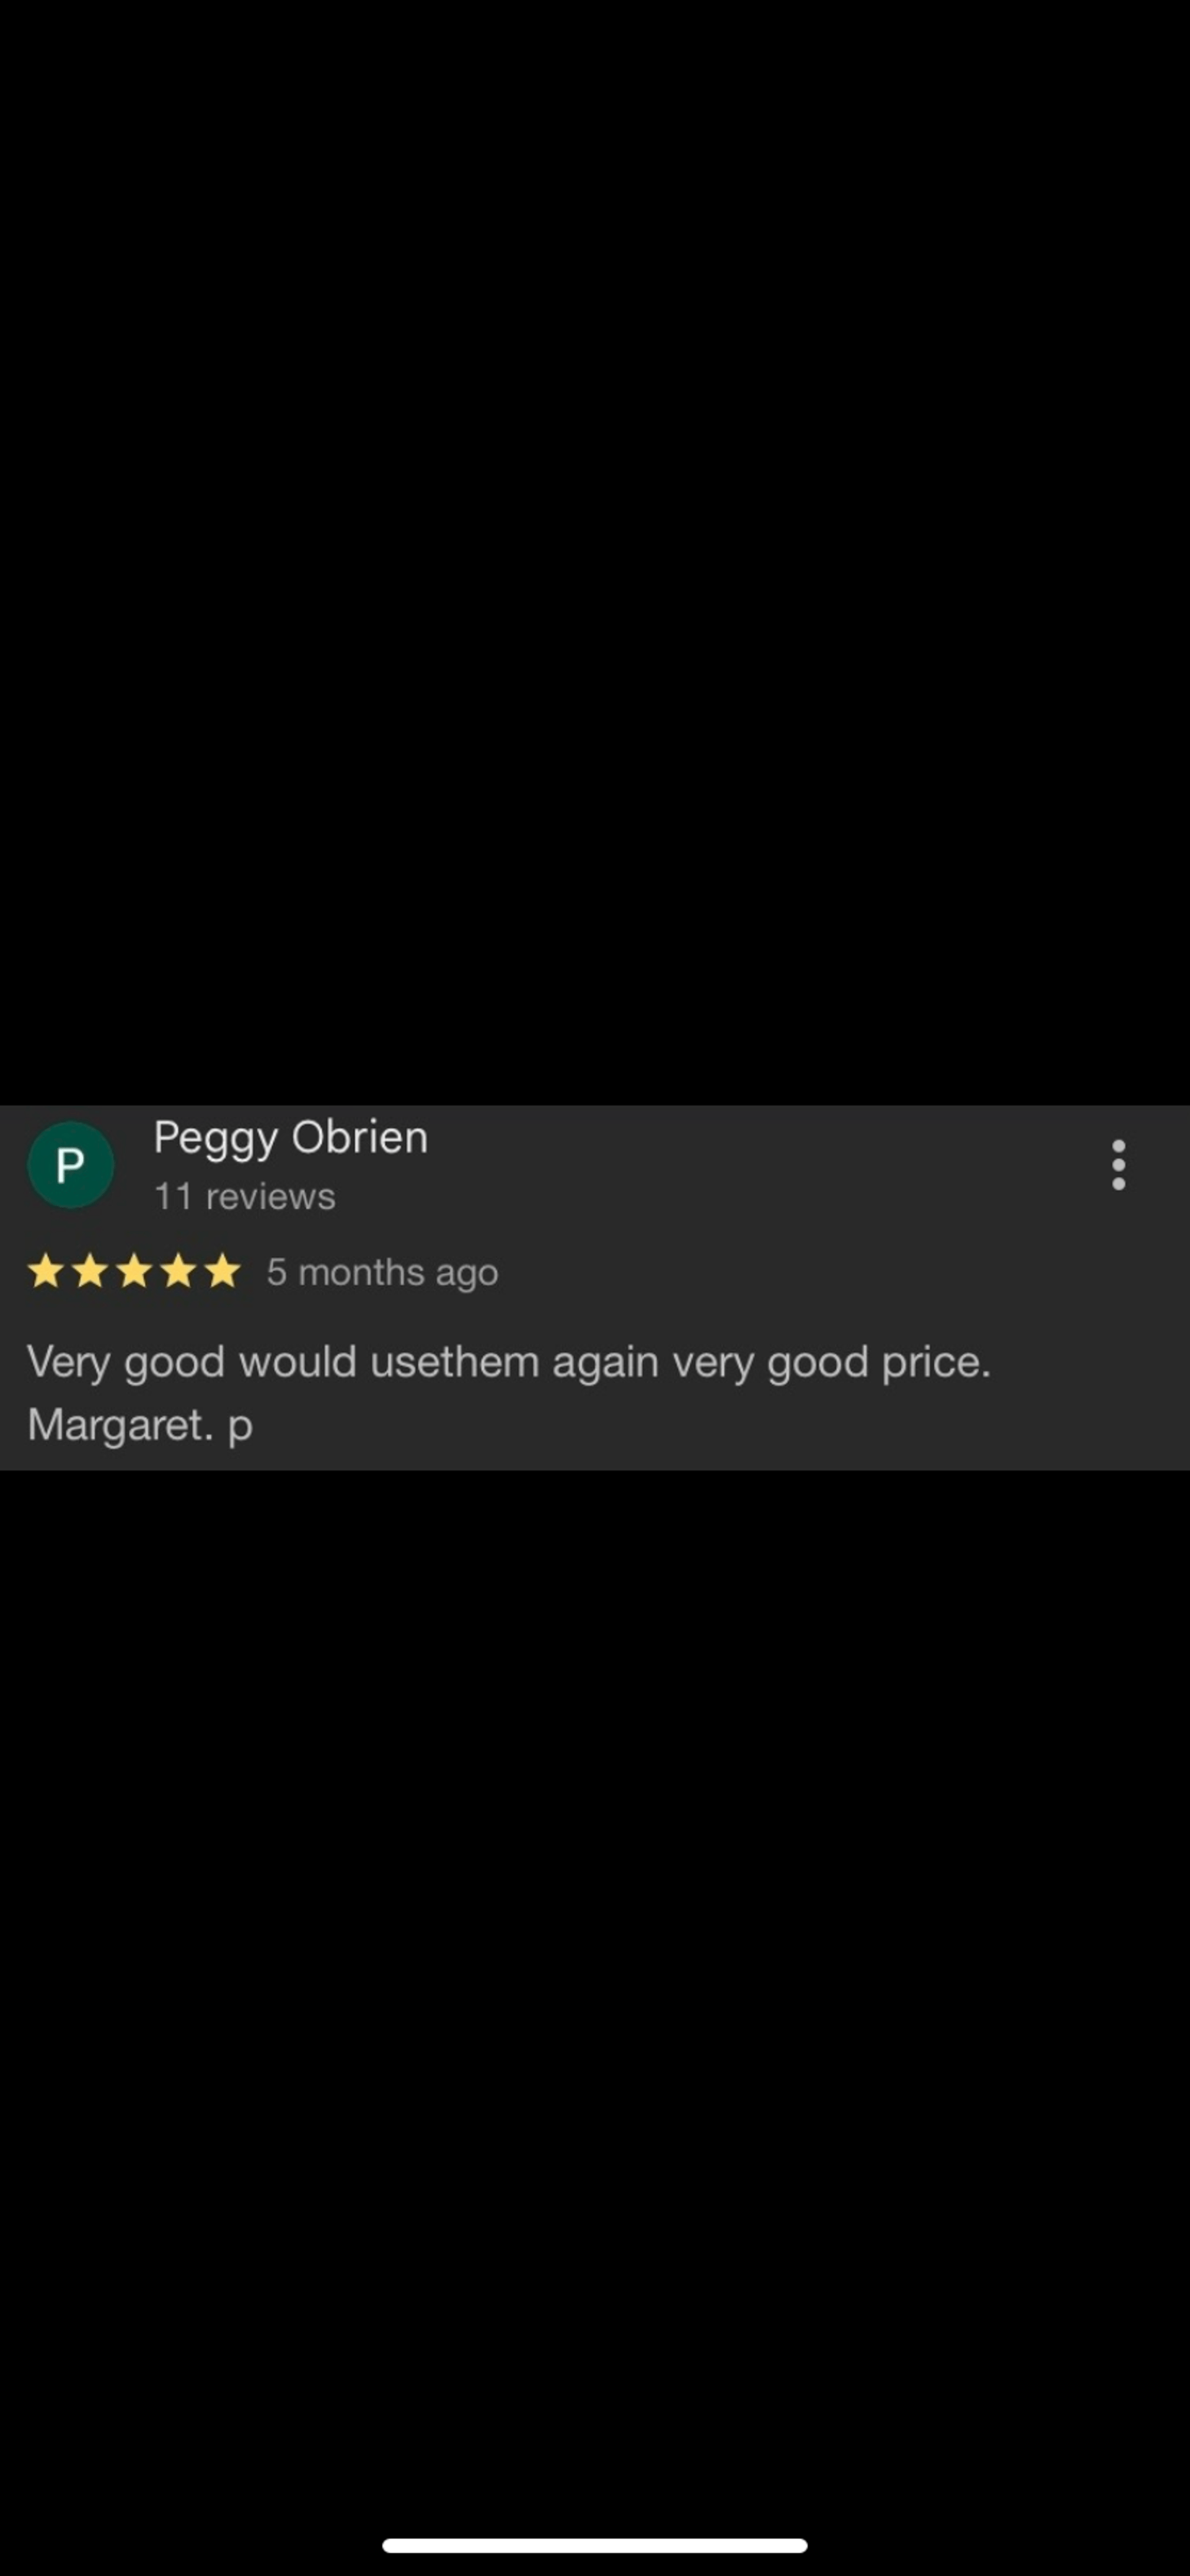Select the second rating star

click(90, 1272)
